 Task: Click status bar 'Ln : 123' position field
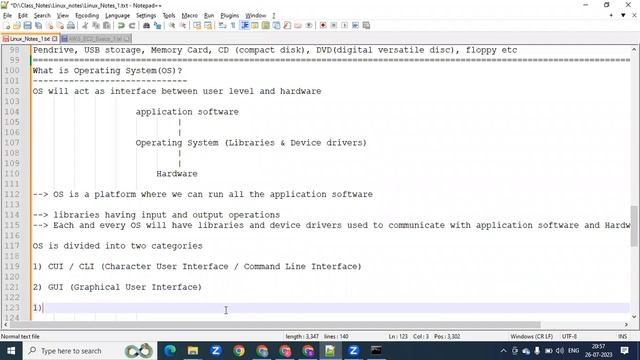398,336
